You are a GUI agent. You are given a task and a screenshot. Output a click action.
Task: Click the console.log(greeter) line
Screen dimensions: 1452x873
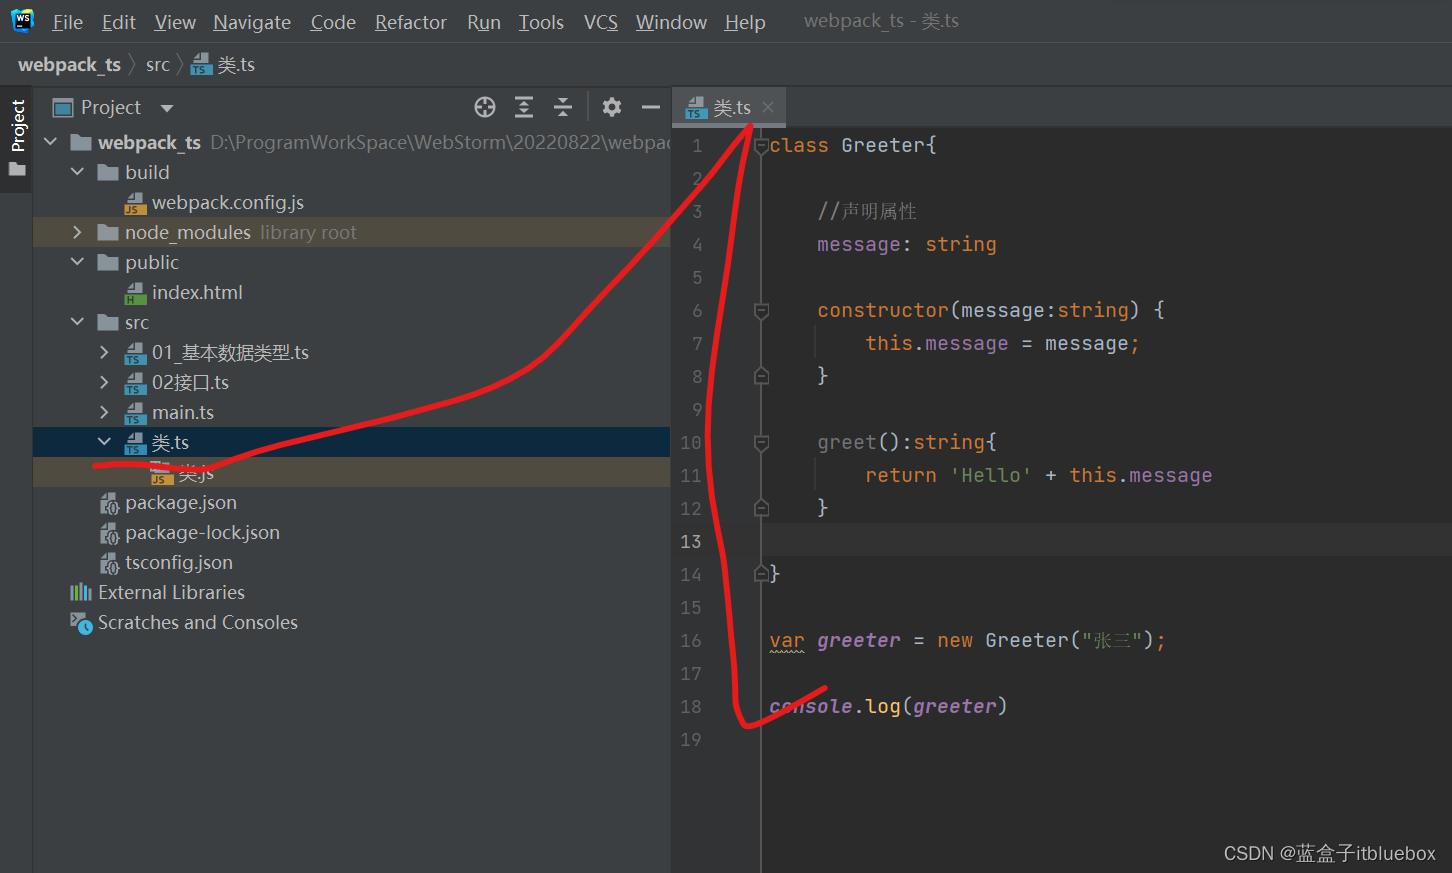888,706
